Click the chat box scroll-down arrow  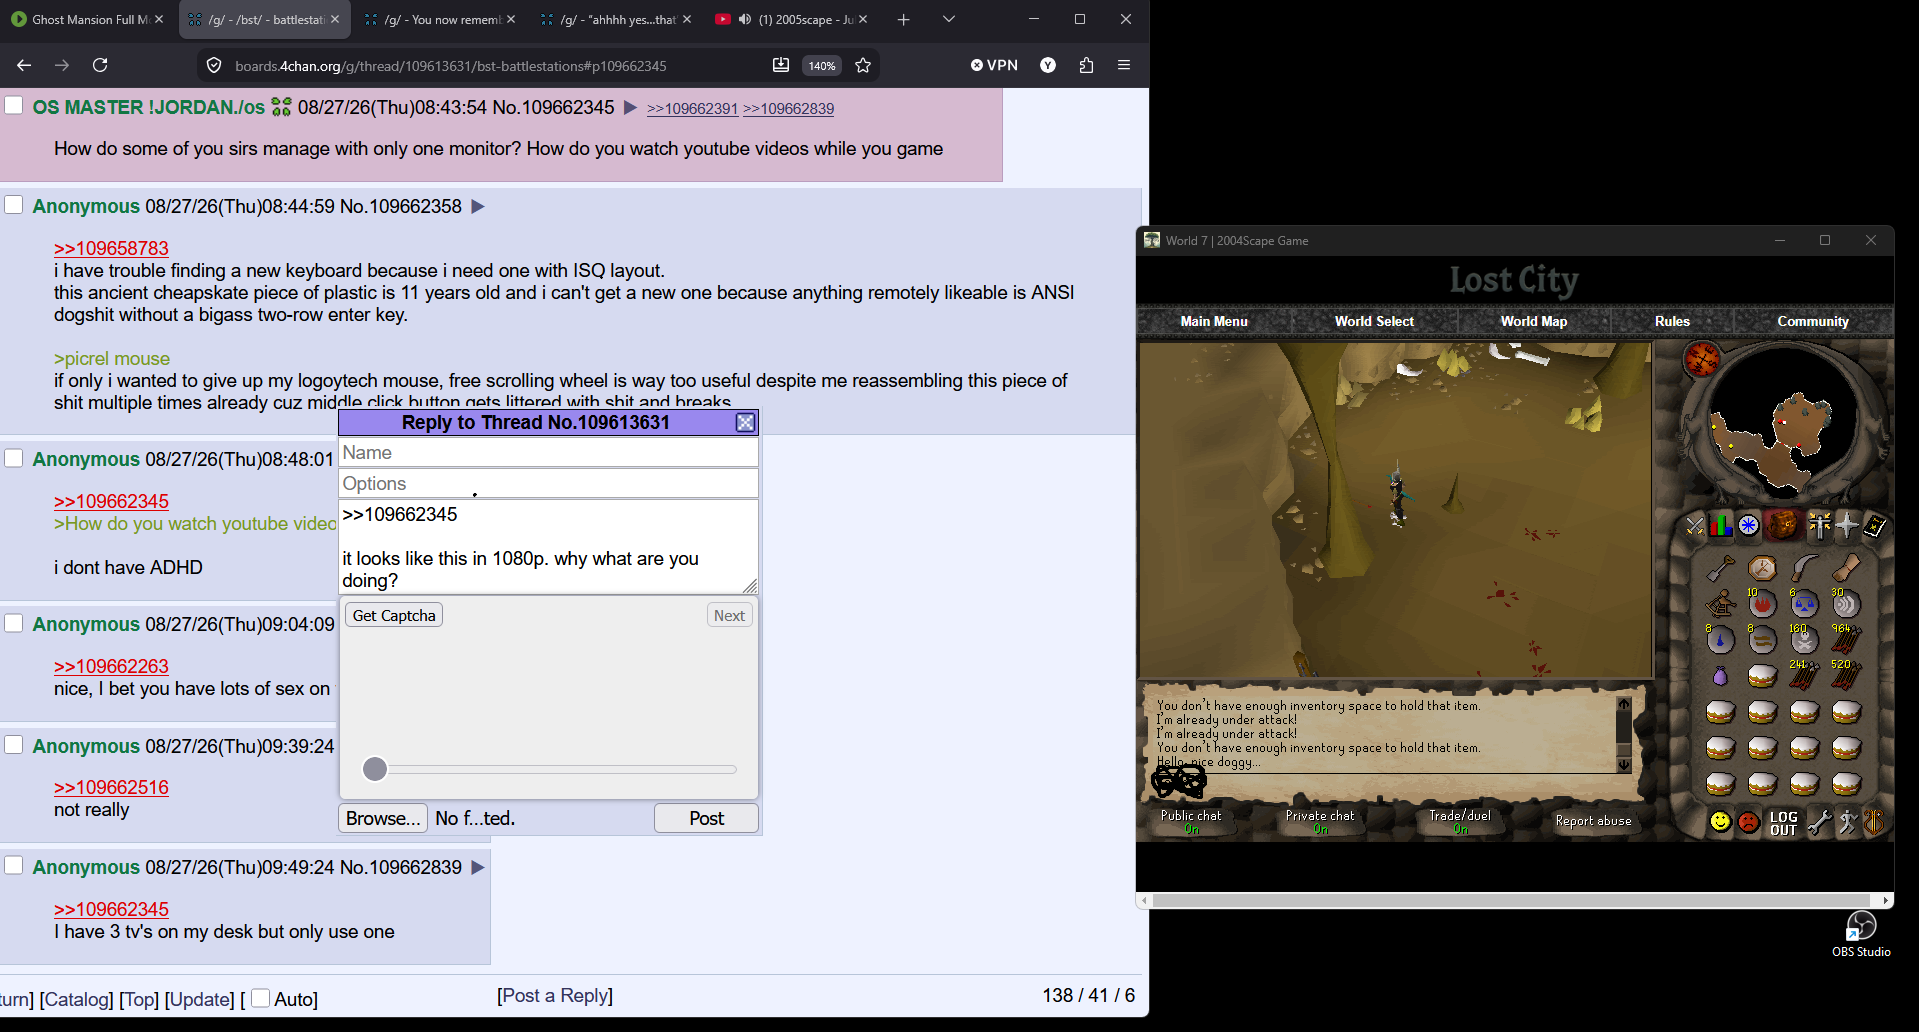(1623, 765)
